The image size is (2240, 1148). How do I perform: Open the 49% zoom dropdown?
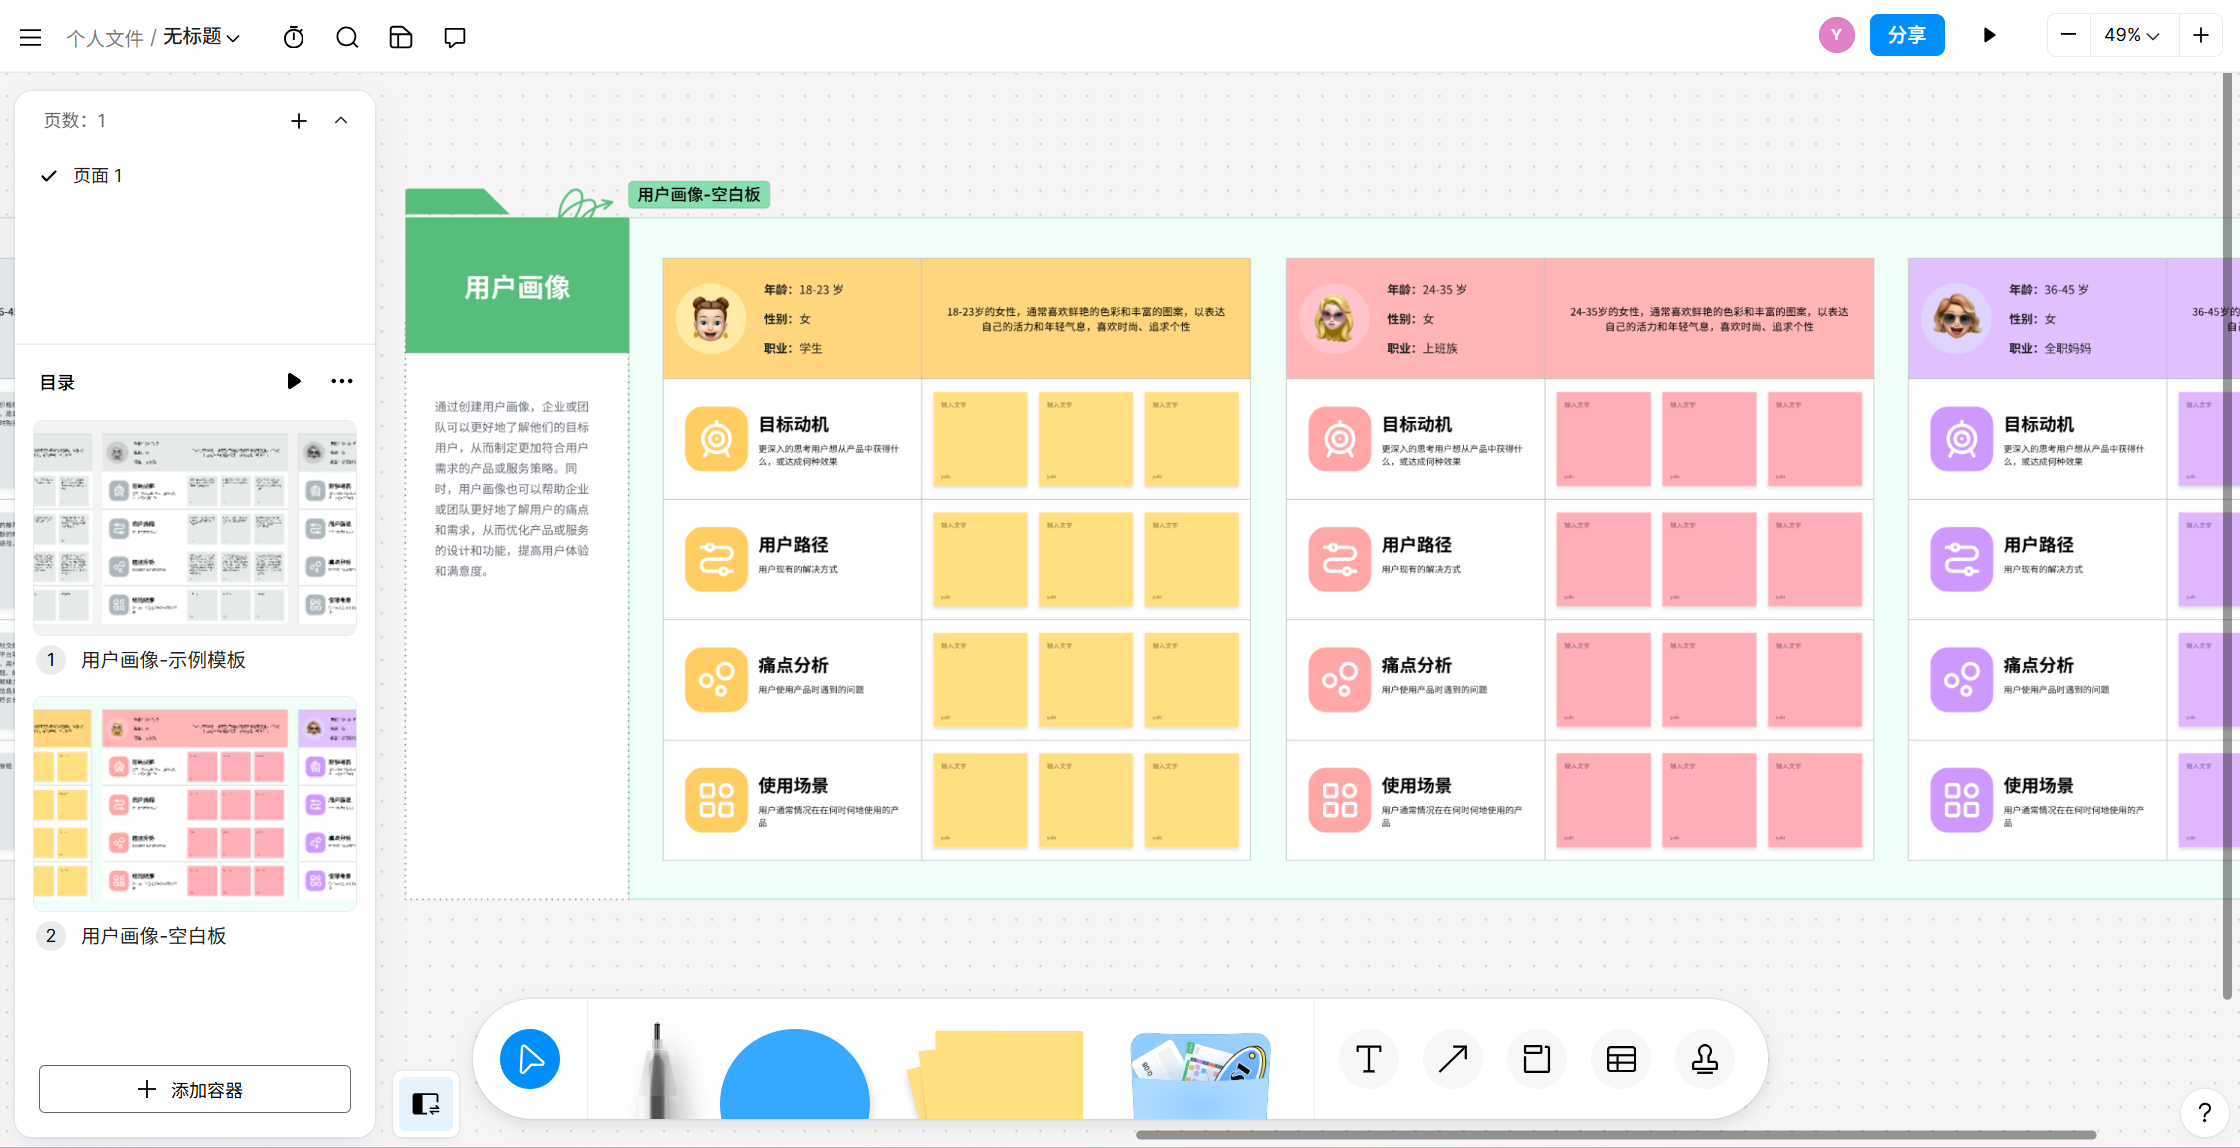(2131, 35)
